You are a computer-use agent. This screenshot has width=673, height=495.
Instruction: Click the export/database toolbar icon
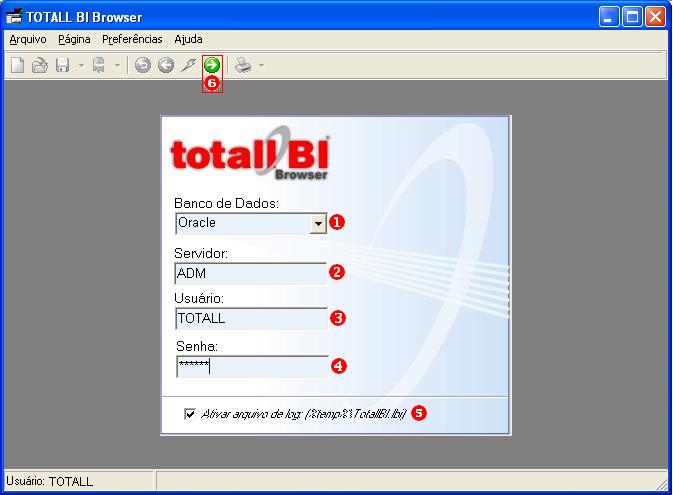[99, 65]
